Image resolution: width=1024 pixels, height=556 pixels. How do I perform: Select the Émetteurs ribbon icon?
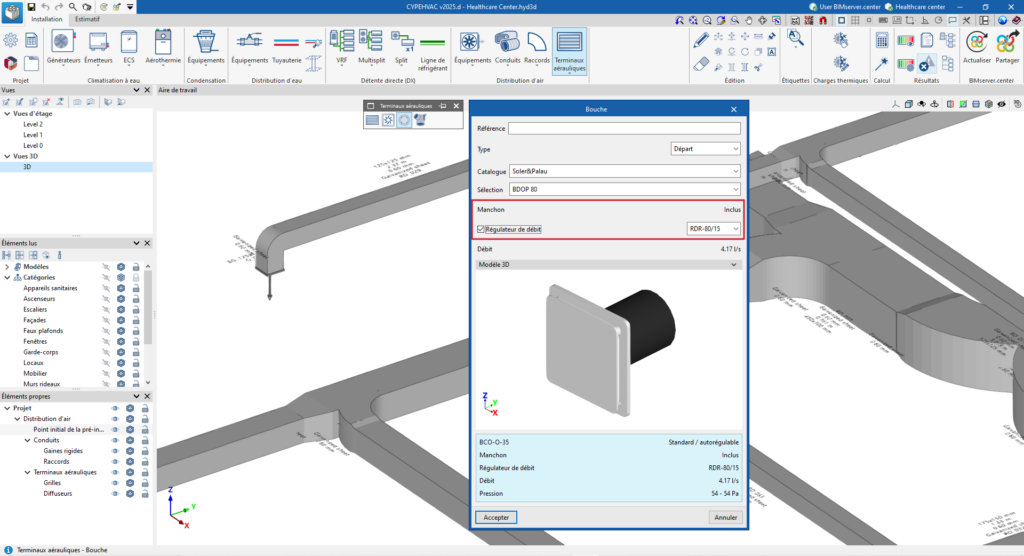click(98, 48)
